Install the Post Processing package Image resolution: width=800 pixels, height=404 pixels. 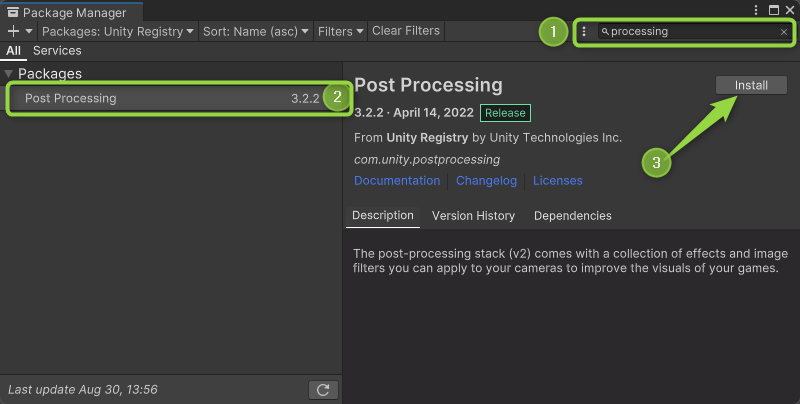click(x=751, y=85)
